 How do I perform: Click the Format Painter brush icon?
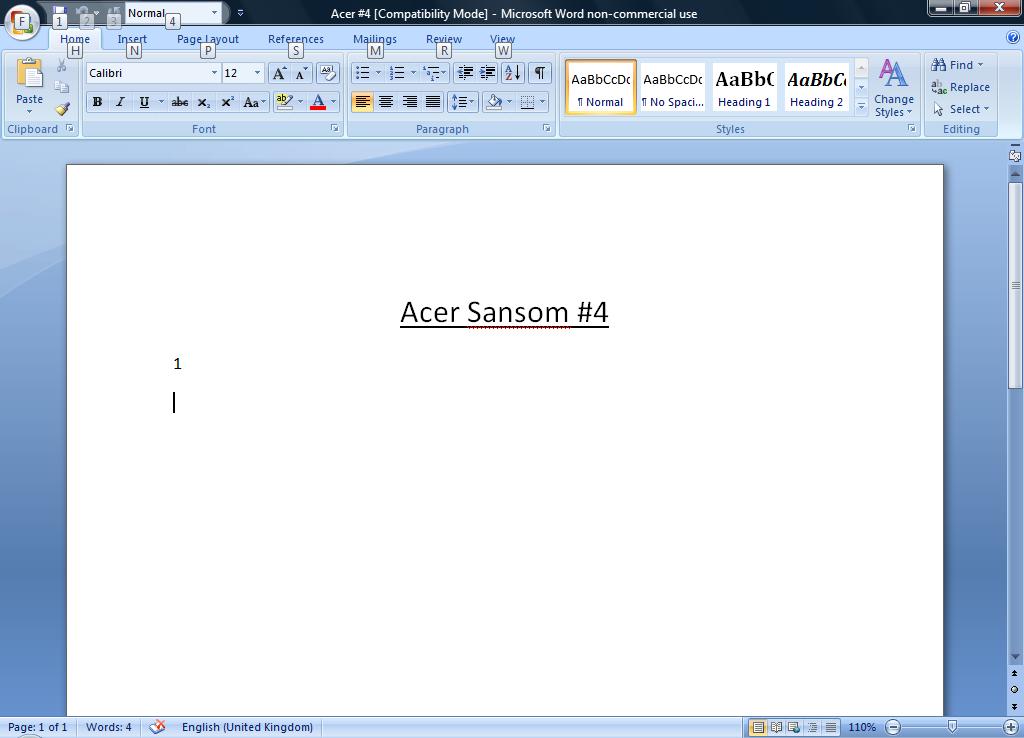62,109
